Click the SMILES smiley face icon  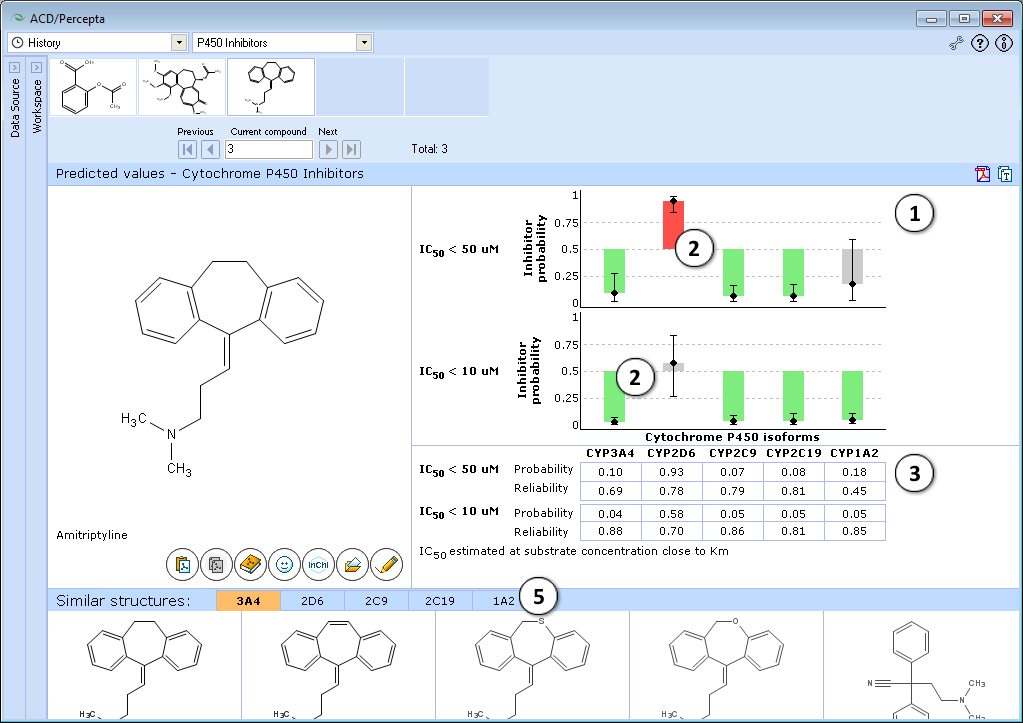(284, 564)
